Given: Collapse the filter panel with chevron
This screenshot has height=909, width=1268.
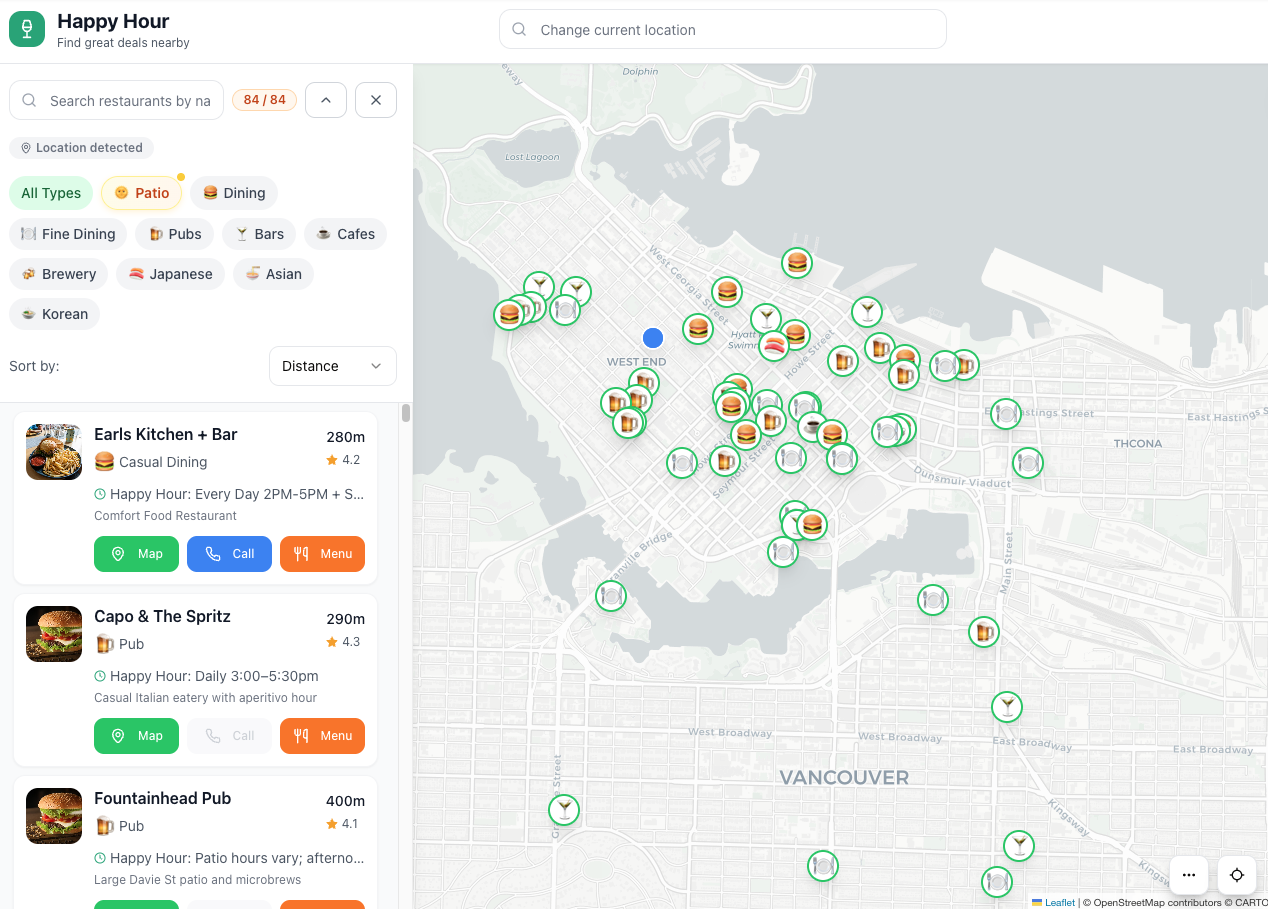Looking at the screenshot, I should pyautogui.click(x=326, y=100).
